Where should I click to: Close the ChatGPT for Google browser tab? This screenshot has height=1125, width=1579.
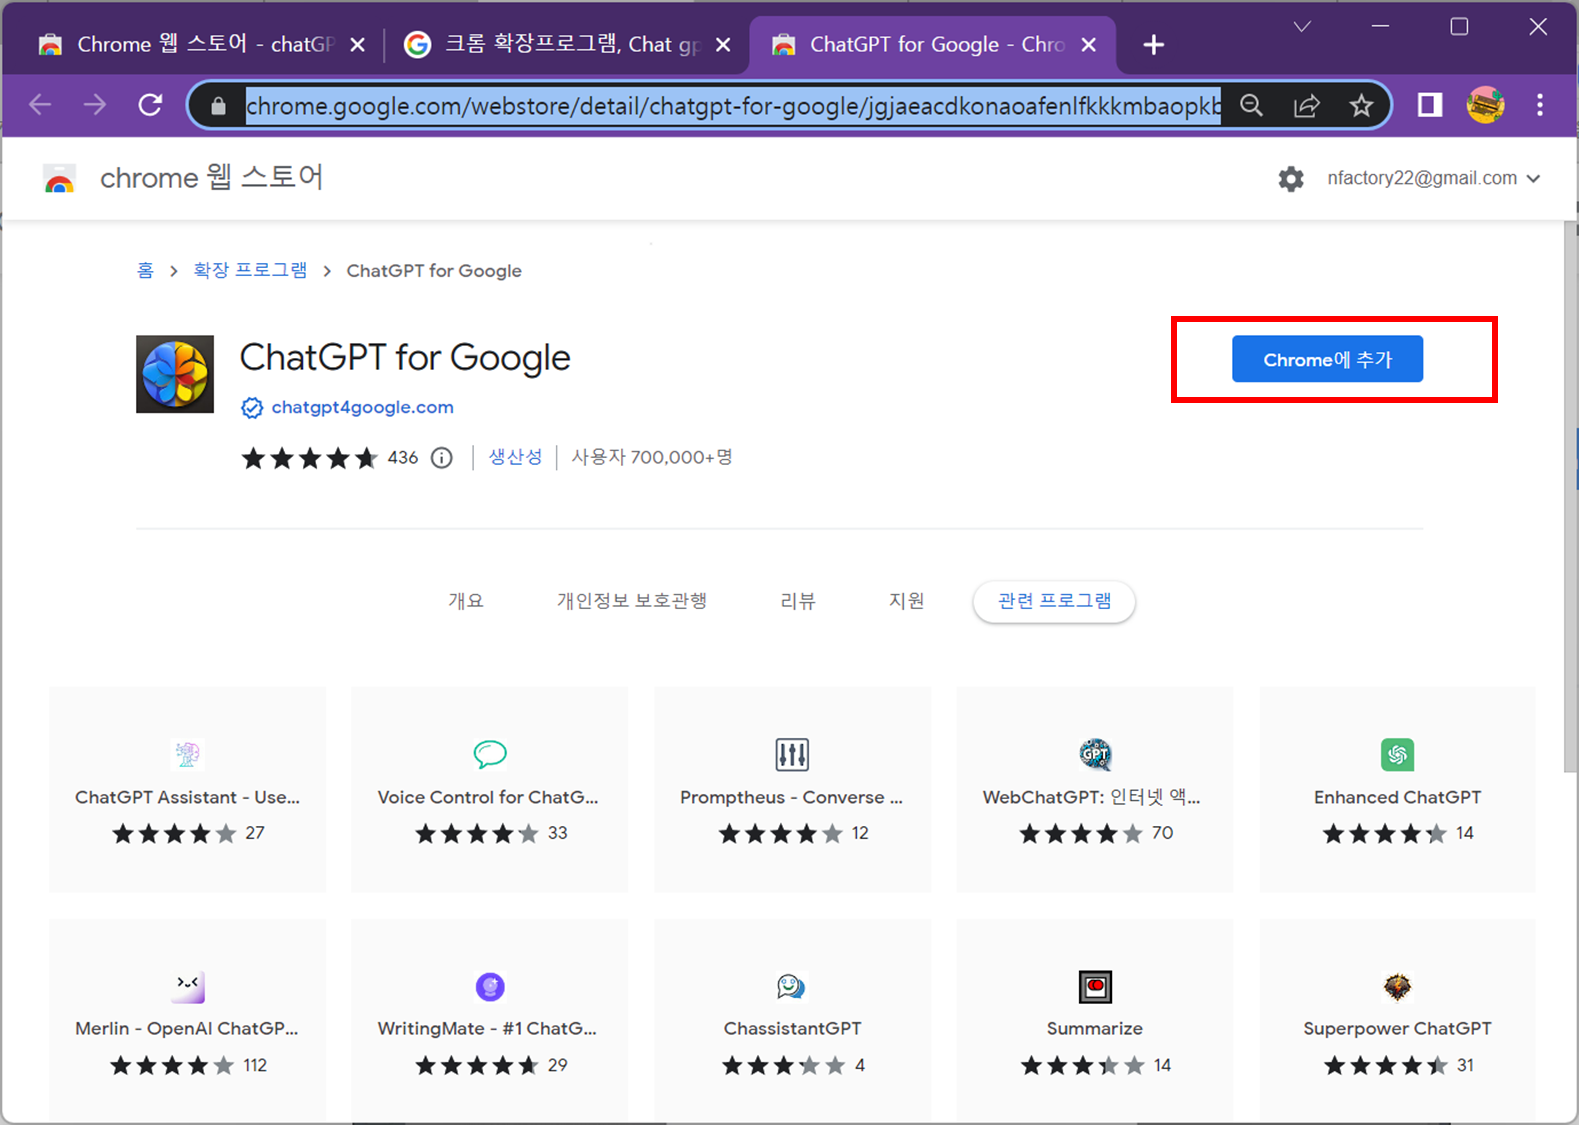point(1089,45)
